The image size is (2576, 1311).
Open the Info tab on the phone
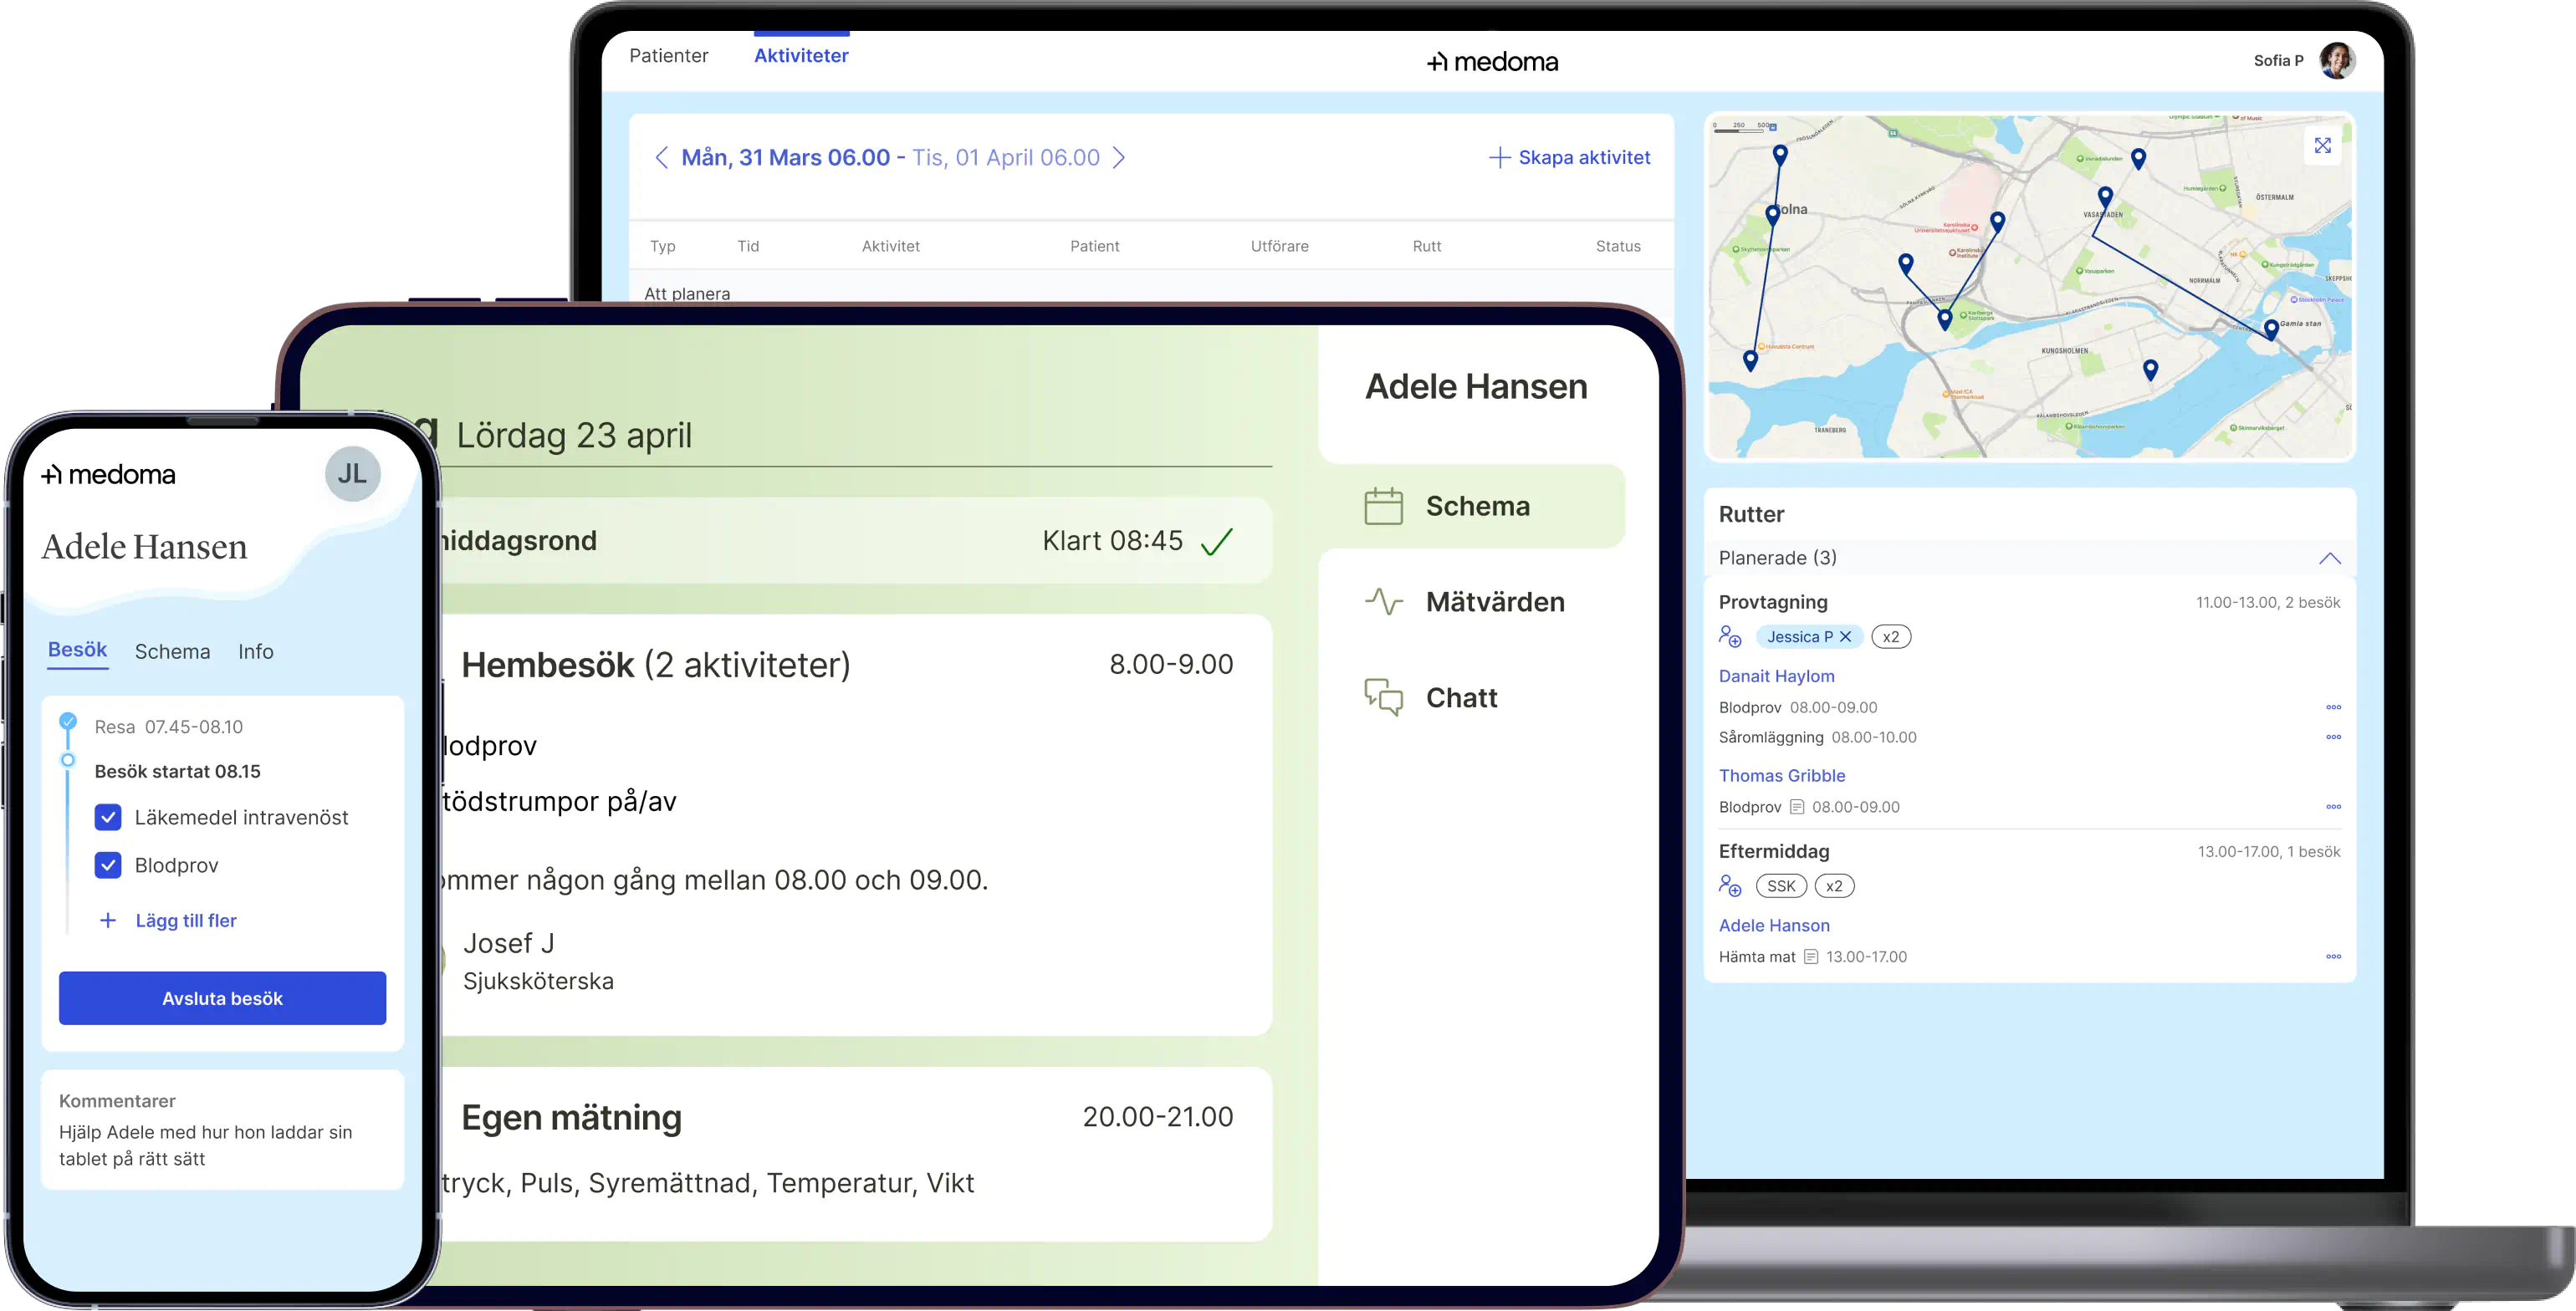[x=256, y=651]
